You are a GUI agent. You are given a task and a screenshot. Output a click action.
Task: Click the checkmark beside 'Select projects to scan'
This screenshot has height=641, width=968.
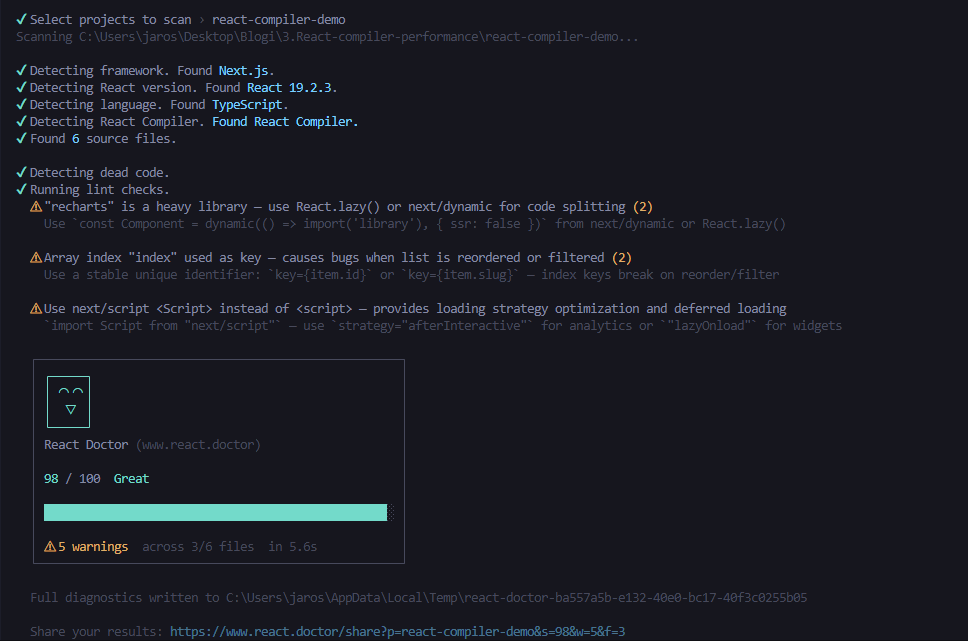pos(21,20)
